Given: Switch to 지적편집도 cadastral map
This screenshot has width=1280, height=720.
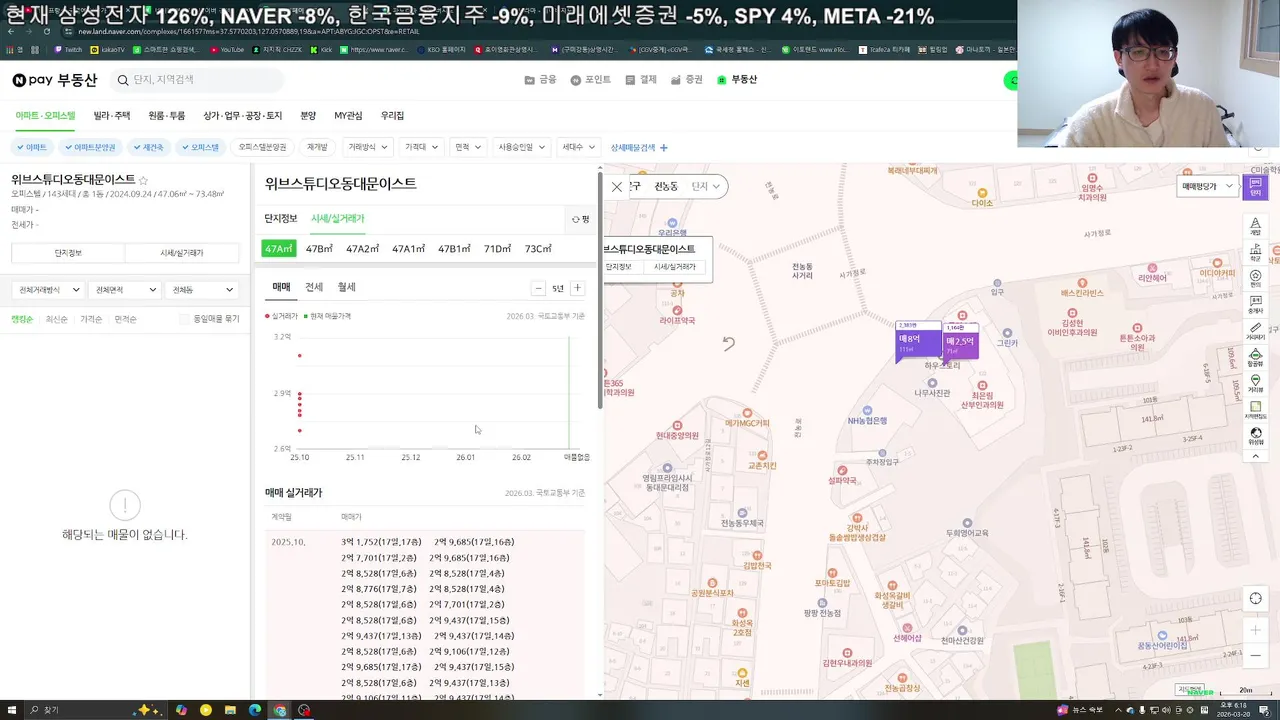Looking at the screenshot, I should point(1256,410).
